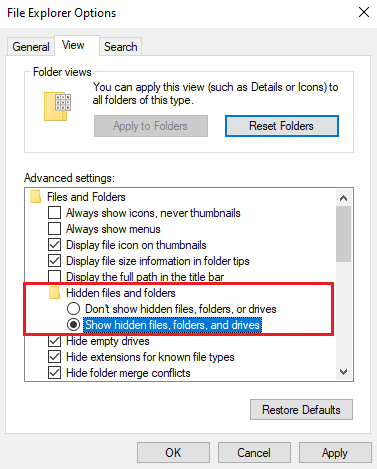Close the File Explorer Options dialog

tap(364, 12)
